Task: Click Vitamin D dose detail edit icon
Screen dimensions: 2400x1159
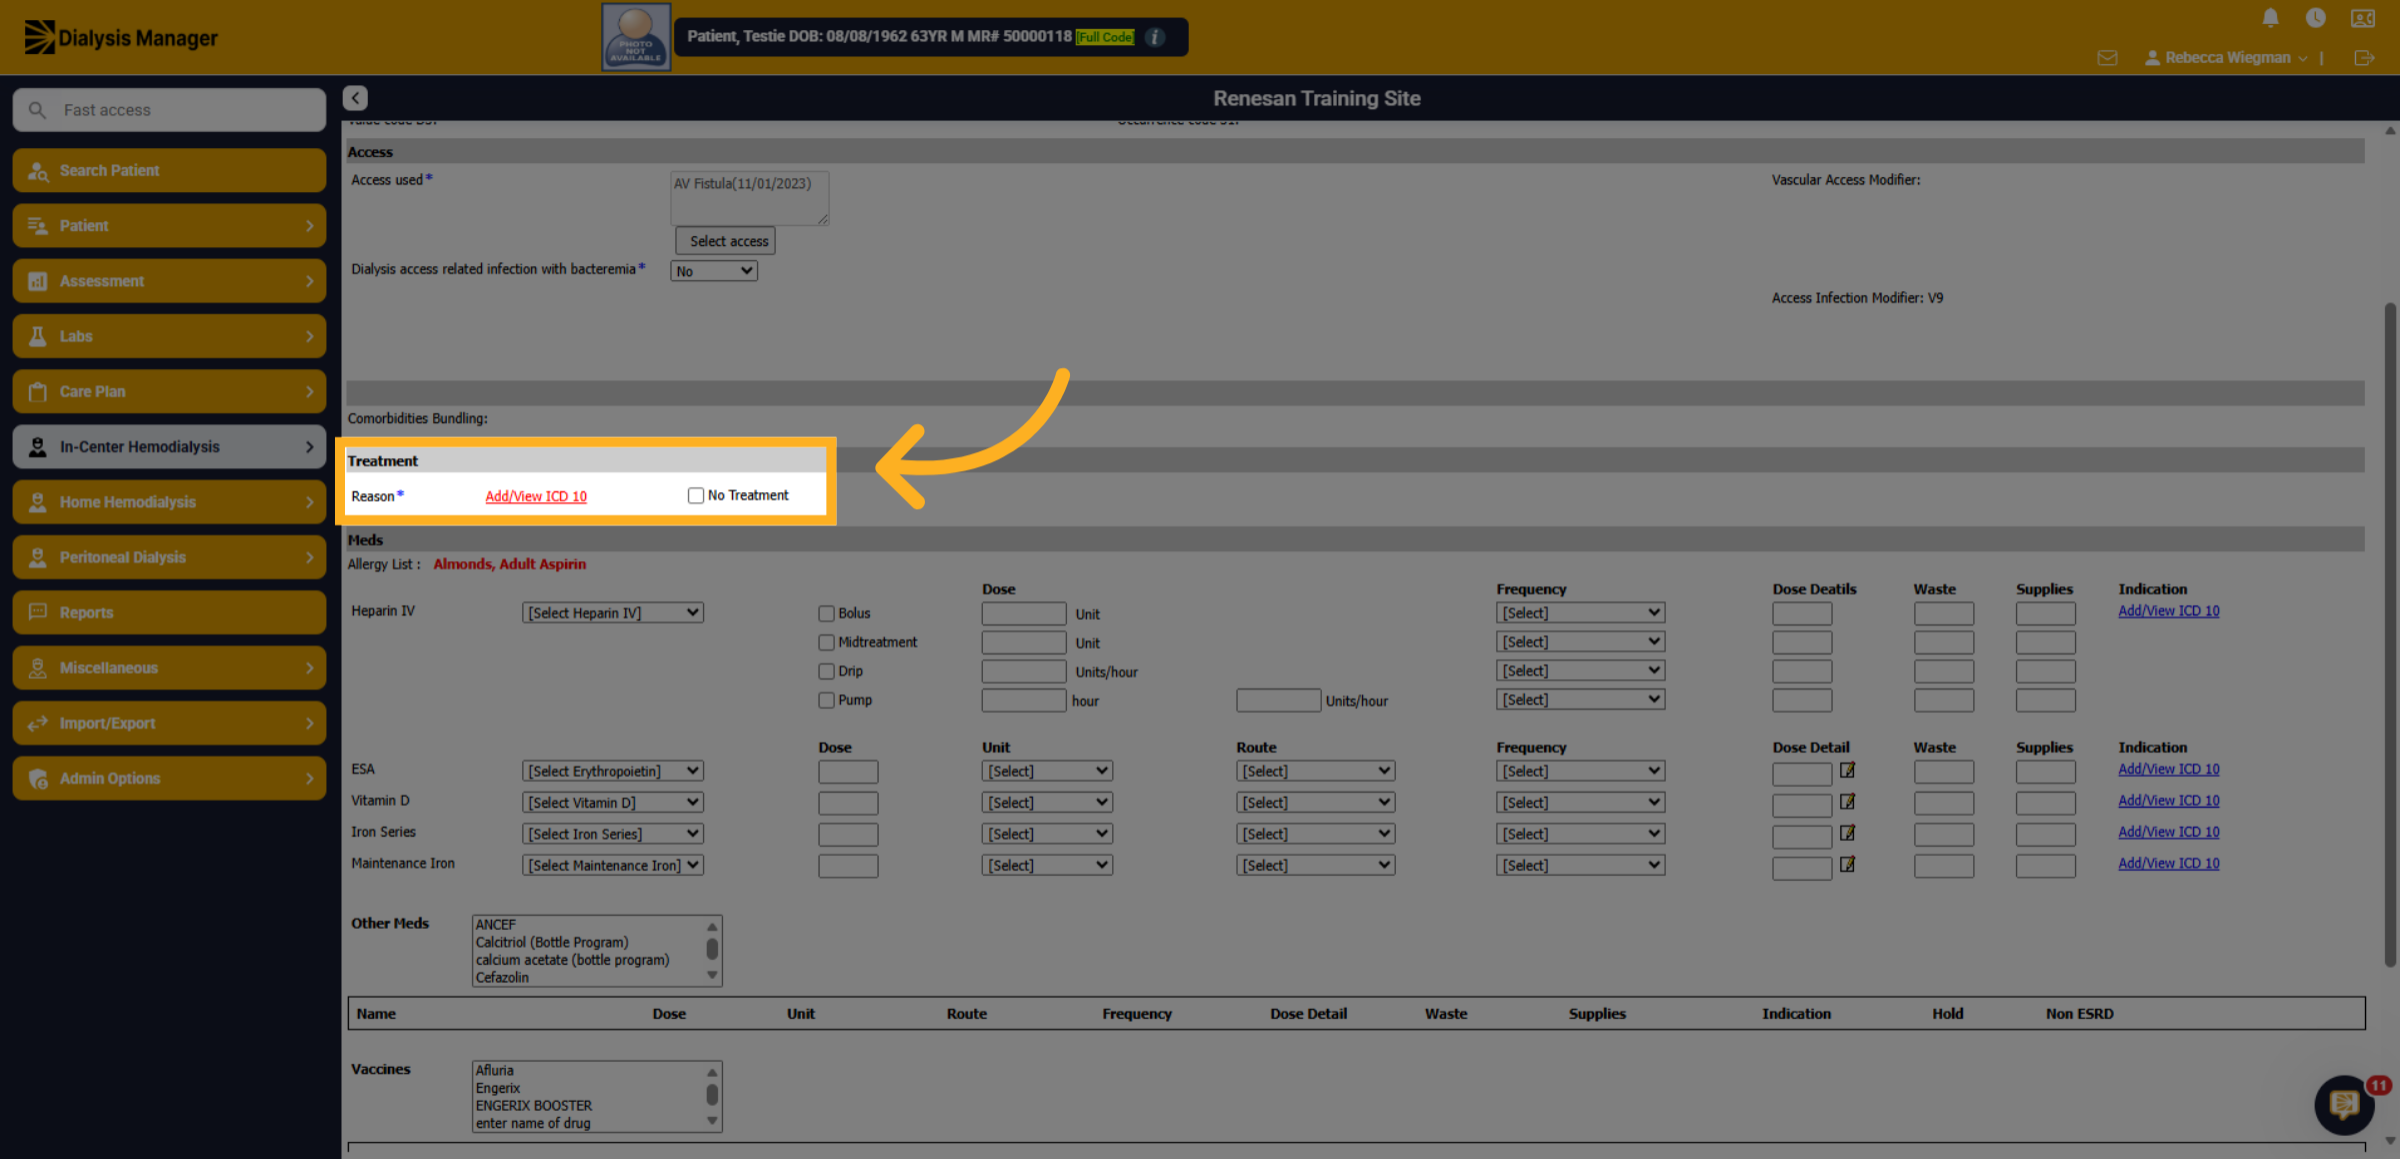Action: (x=1847, y=801)
